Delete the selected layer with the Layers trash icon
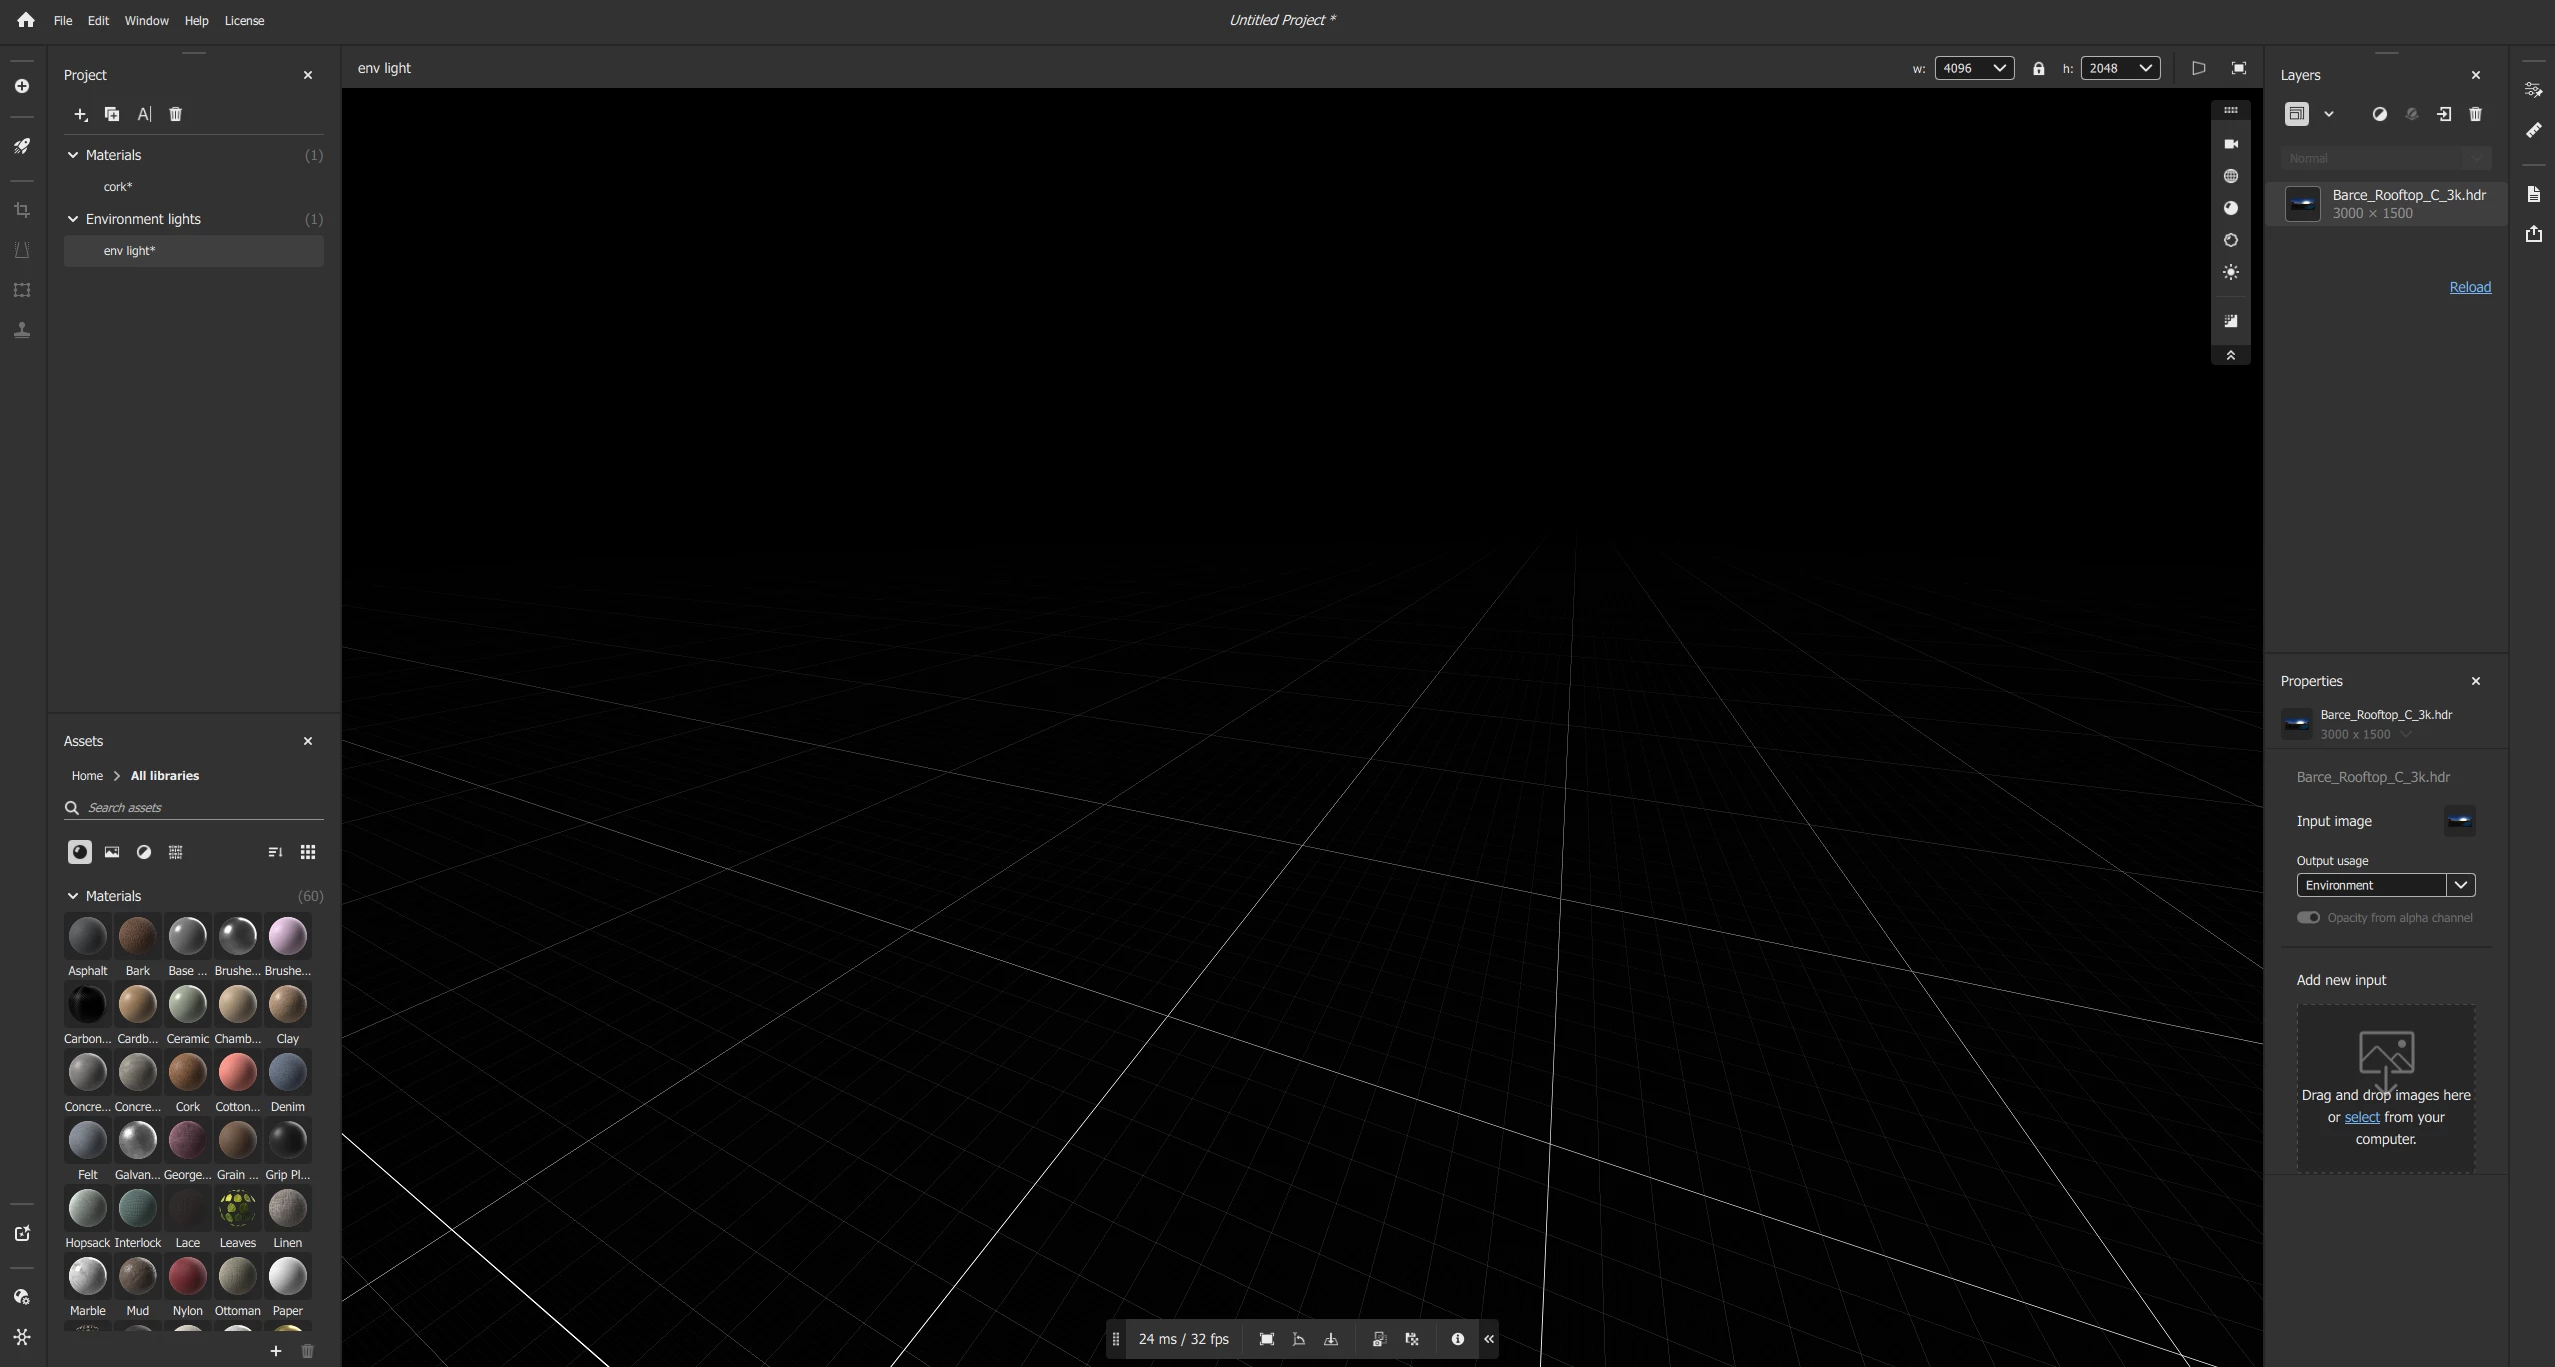The image size is (2555, 1367). click(x=2475, y=114)
